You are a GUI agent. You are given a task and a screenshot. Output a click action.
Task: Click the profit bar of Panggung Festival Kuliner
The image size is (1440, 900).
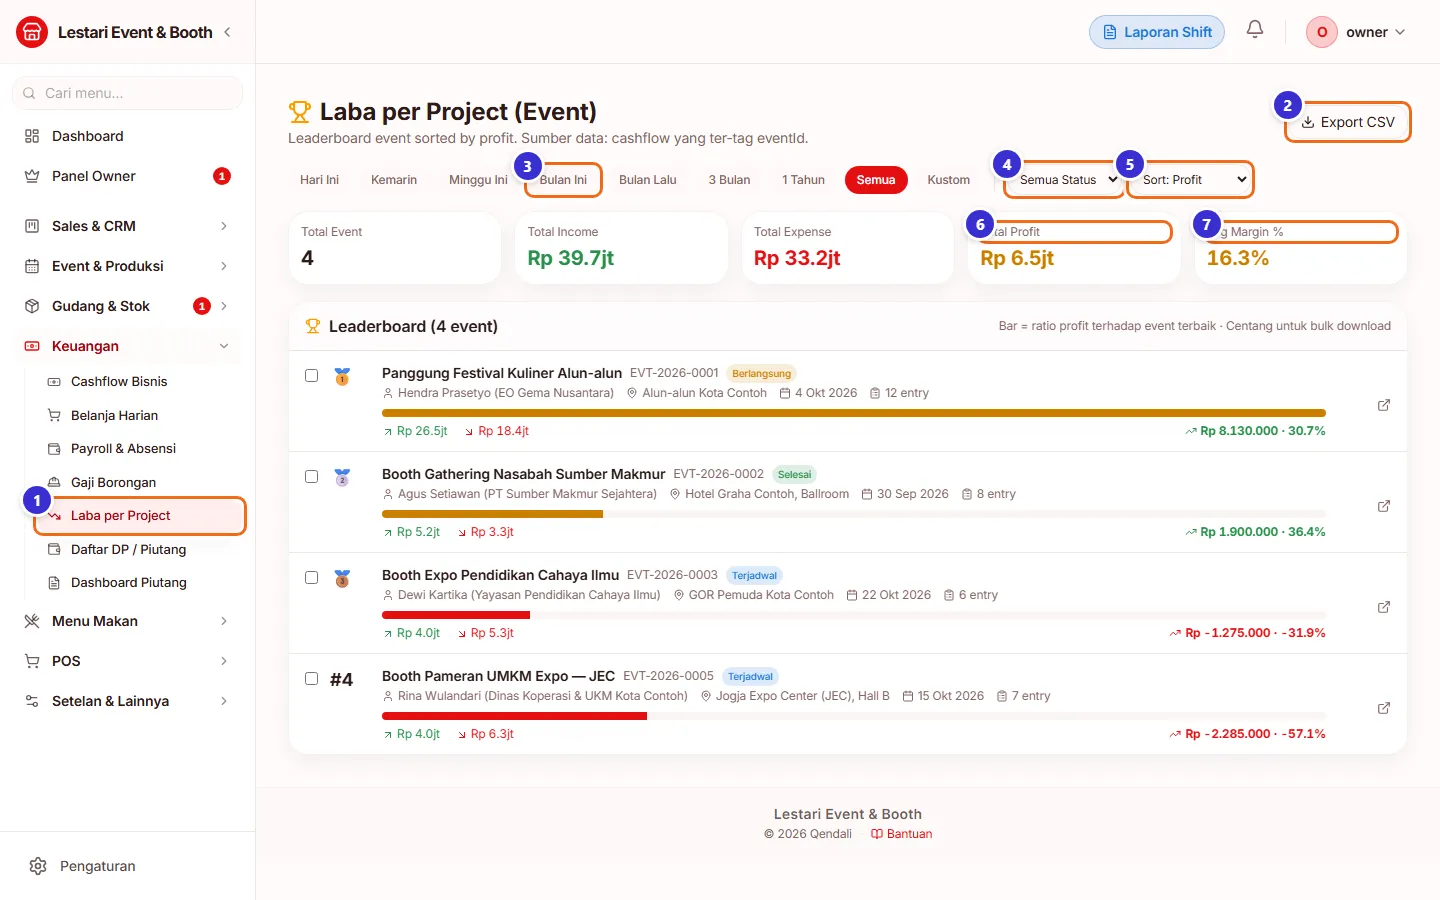(x=854, y=413)
